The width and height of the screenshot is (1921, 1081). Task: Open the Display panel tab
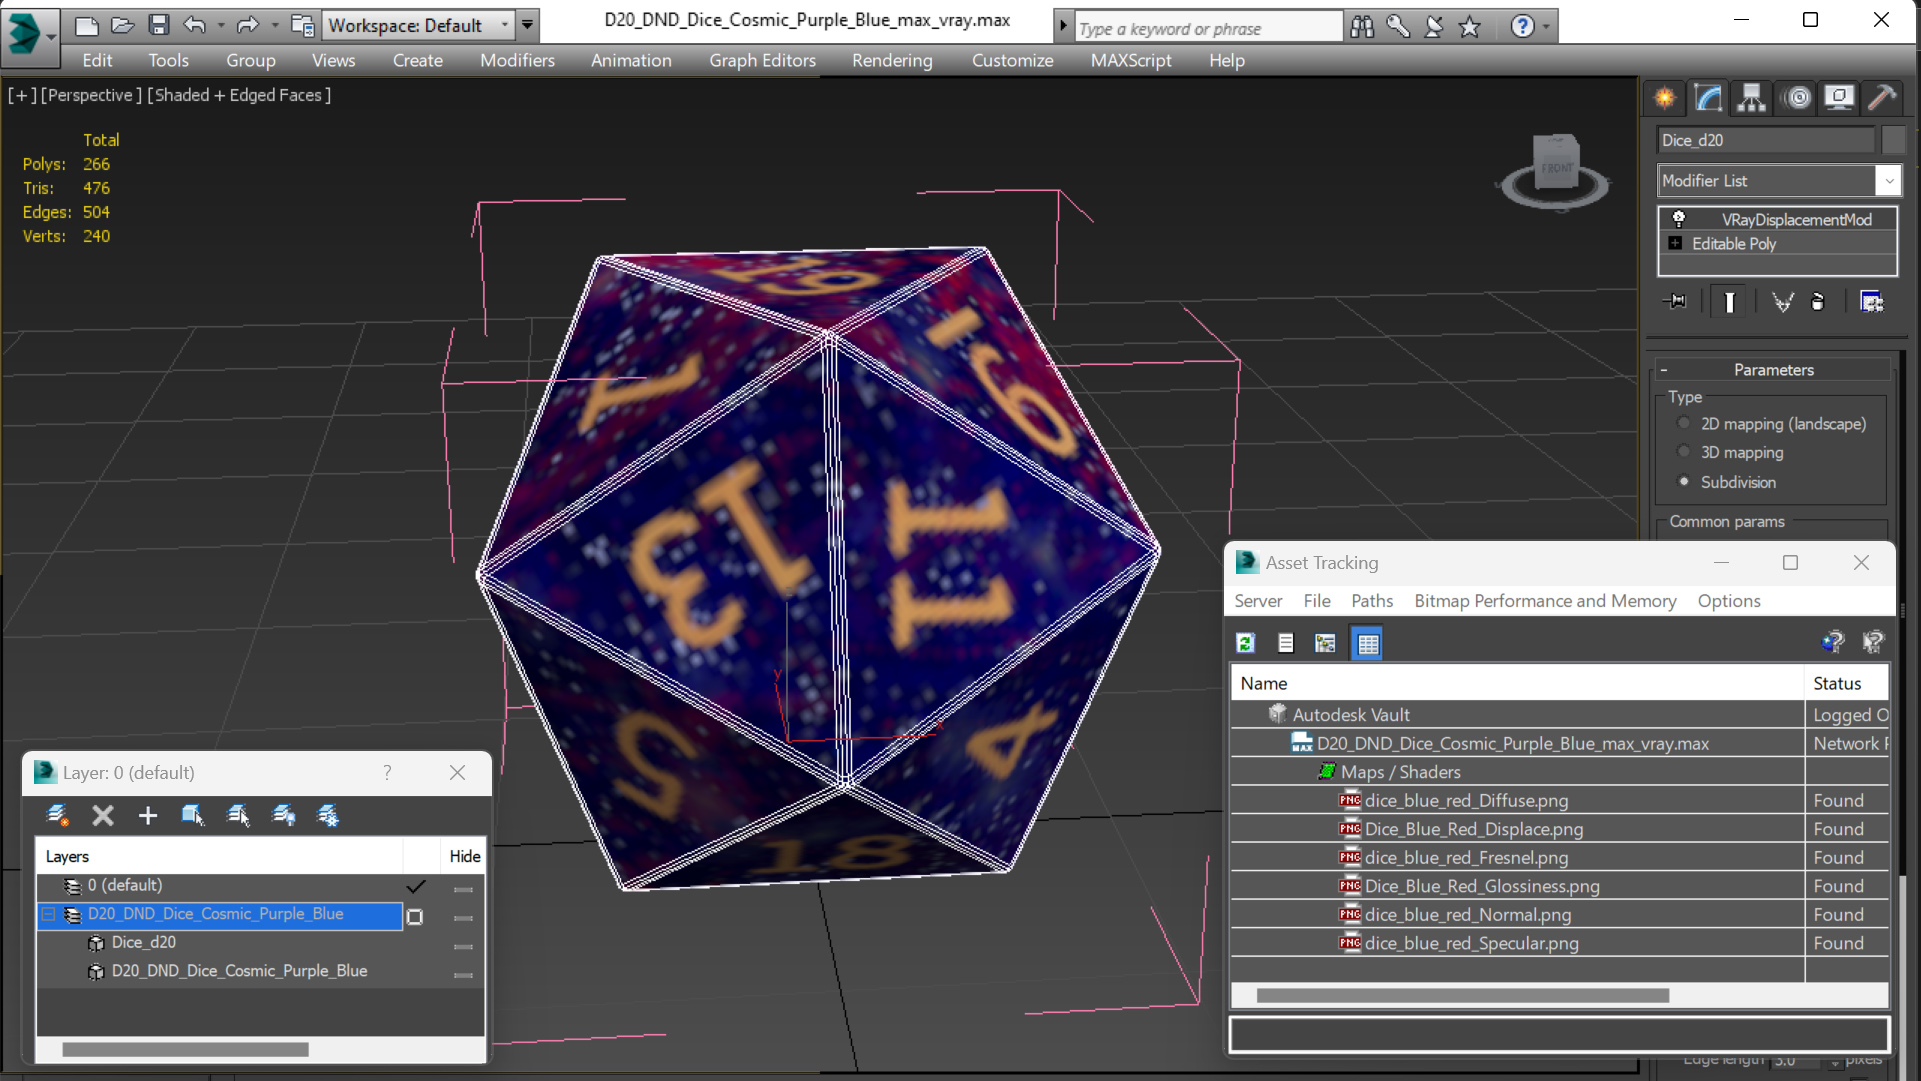1839,98
